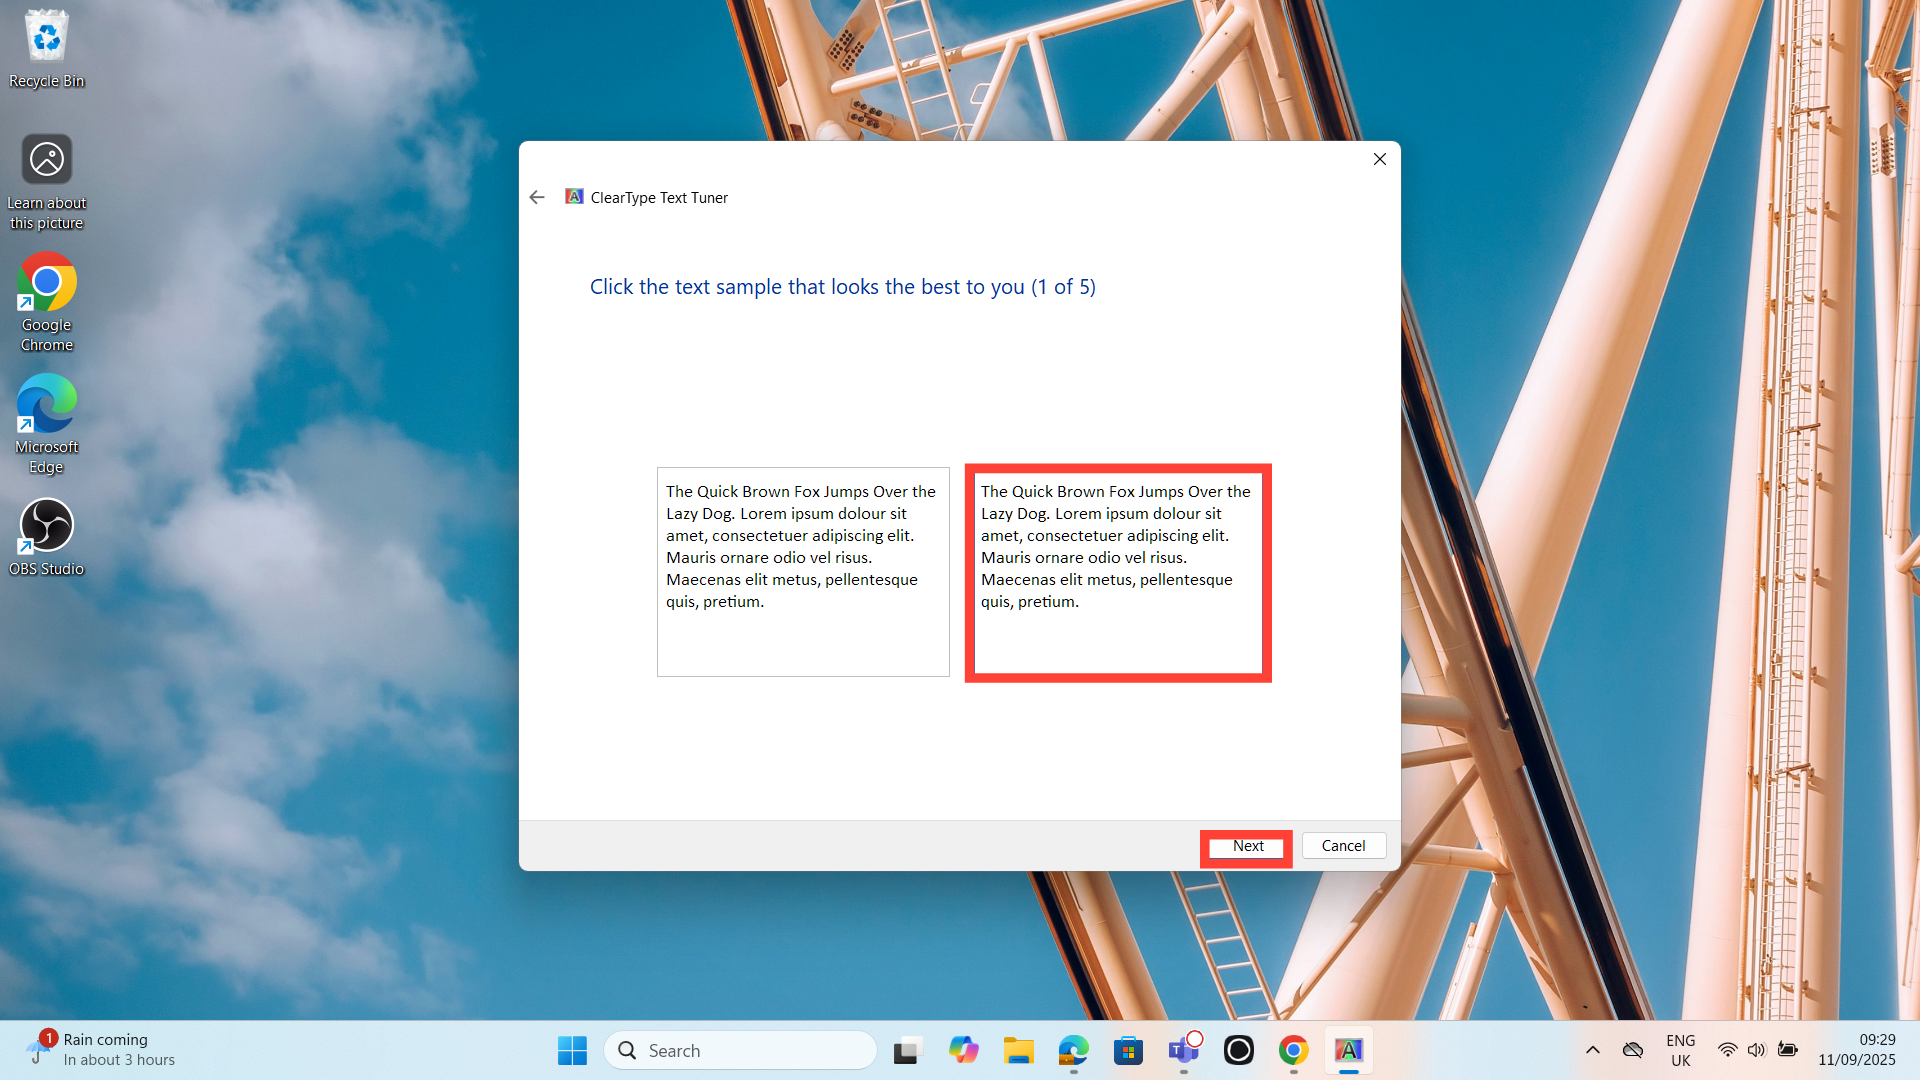The image size is (1920, 1080).
Task: Open Copilot from the taskbar
Action: (x=963, y=1050)
